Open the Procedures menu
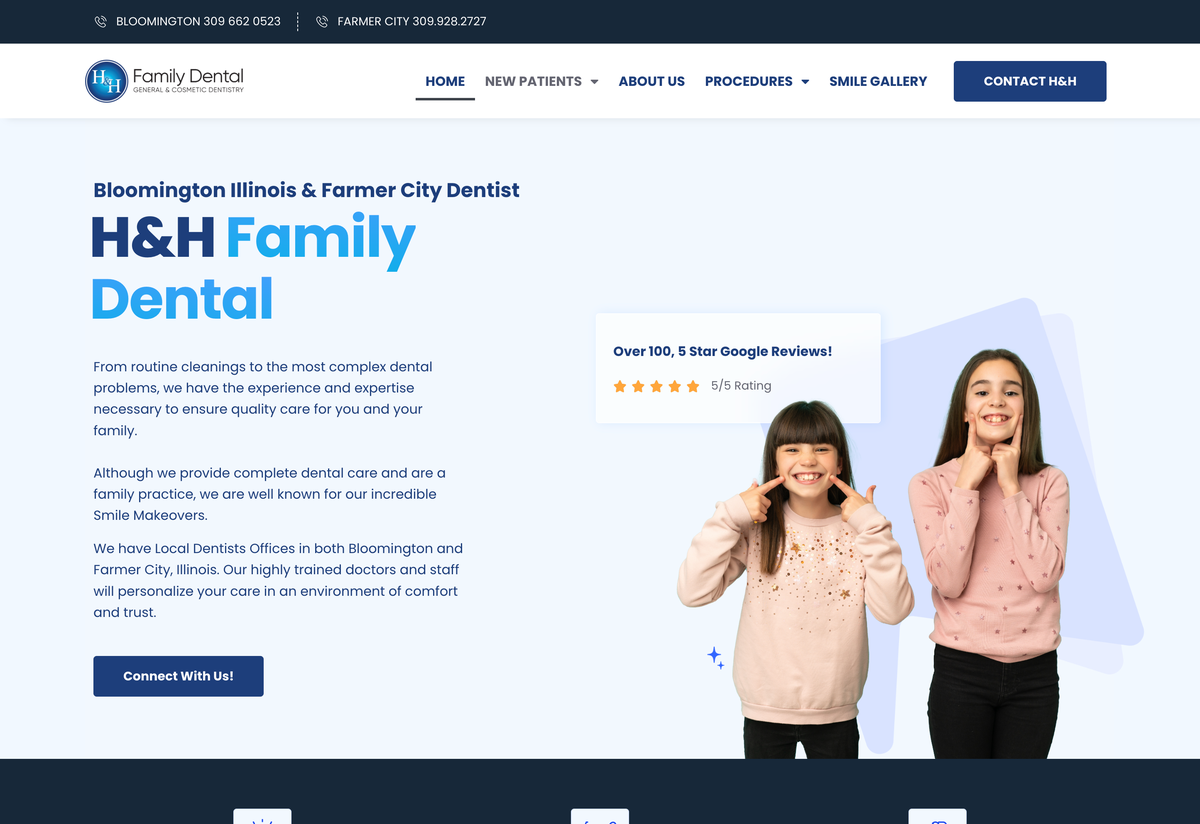 (x=749, y=81)
